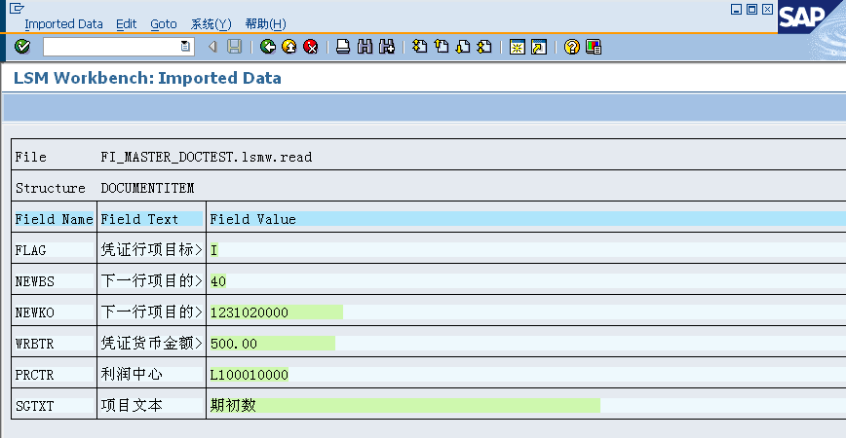The width and height of the screenshot is (846, 438).
Task: Jump to Last Page icon
Action: [x=485, y=47]
